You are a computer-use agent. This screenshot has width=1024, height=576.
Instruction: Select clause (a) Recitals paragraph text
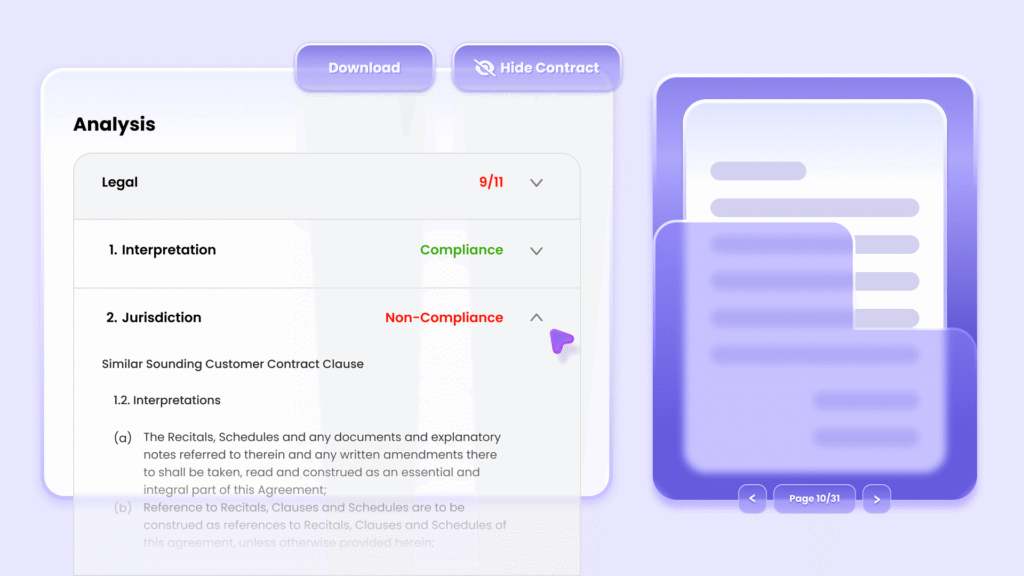coord(322,463)
